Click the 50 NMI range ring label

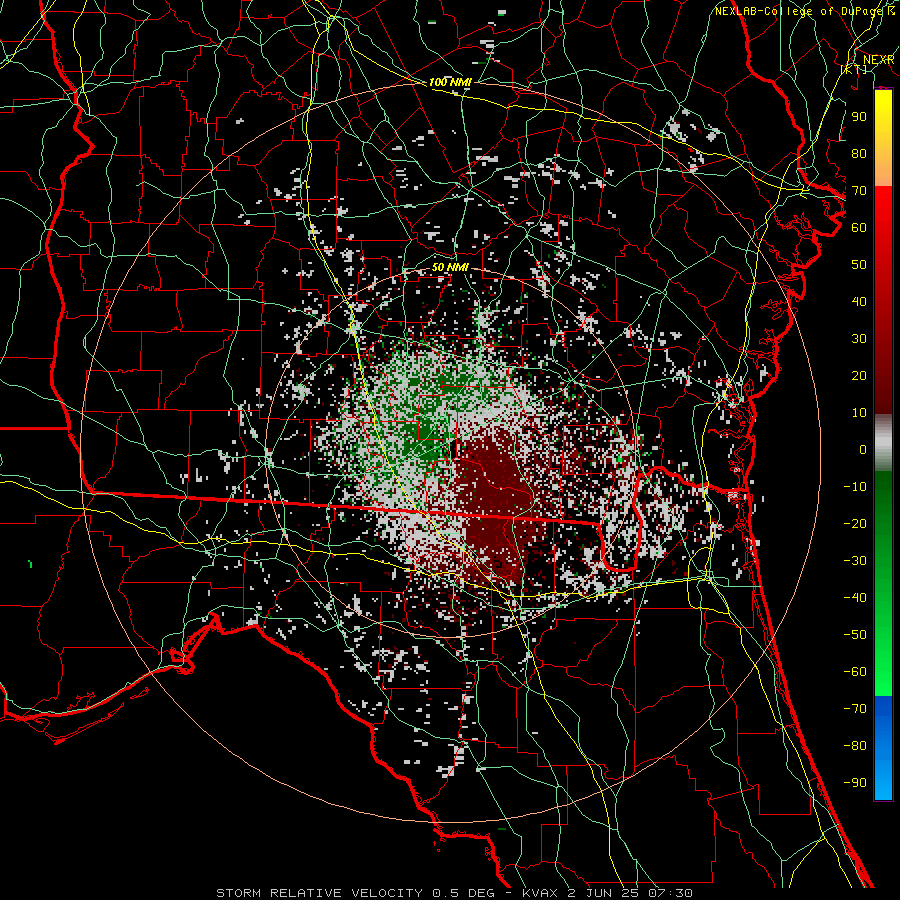pyautogui.click(x=450, y=267)
